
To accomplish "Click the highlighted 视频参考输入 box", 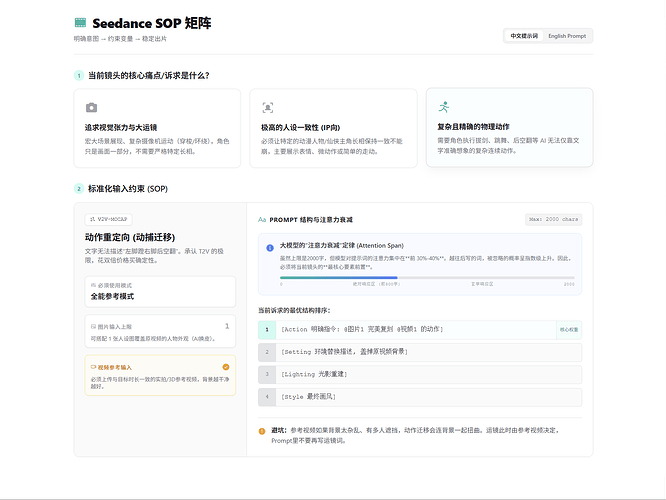I will tap(160, 376).
